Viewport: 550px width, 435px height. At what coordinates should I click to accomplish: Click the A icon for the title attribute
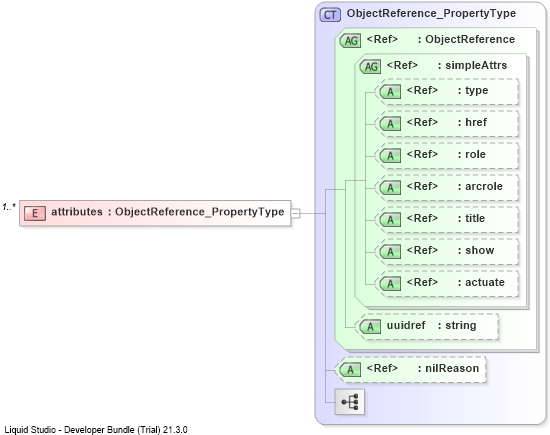(390, 220)
